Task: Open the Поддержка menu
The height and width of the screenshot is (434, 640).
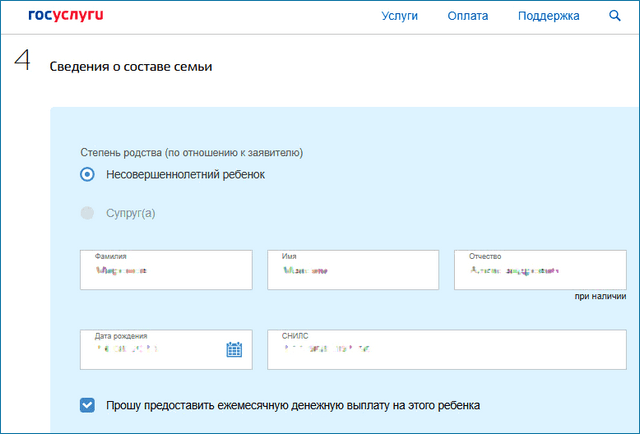Action: click(549, 16)
